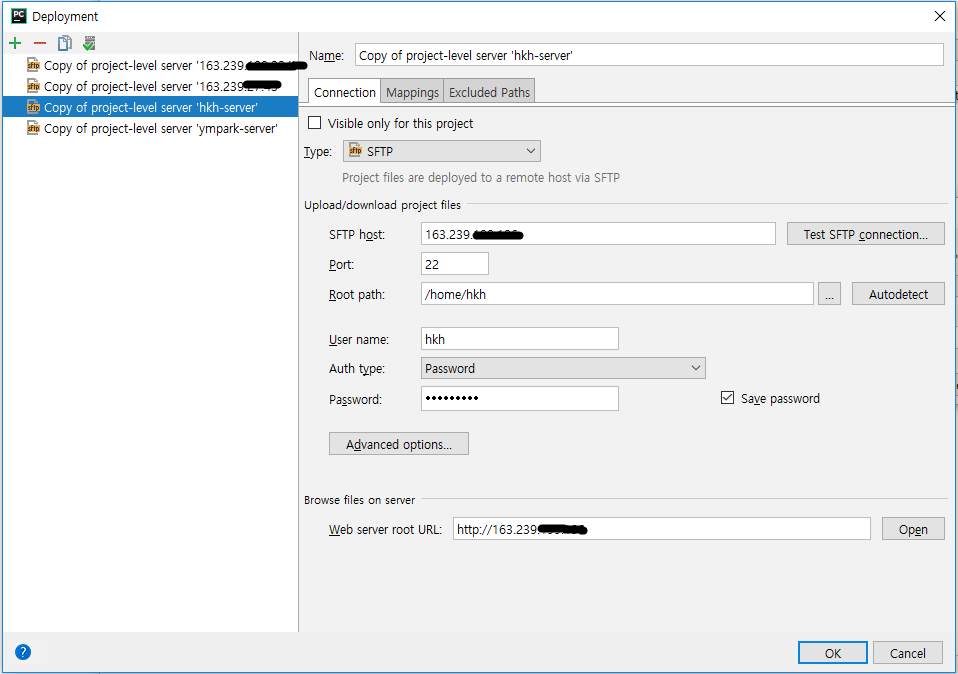Click the Autodetect root path button
958x674 pixels.
[898, 294]
